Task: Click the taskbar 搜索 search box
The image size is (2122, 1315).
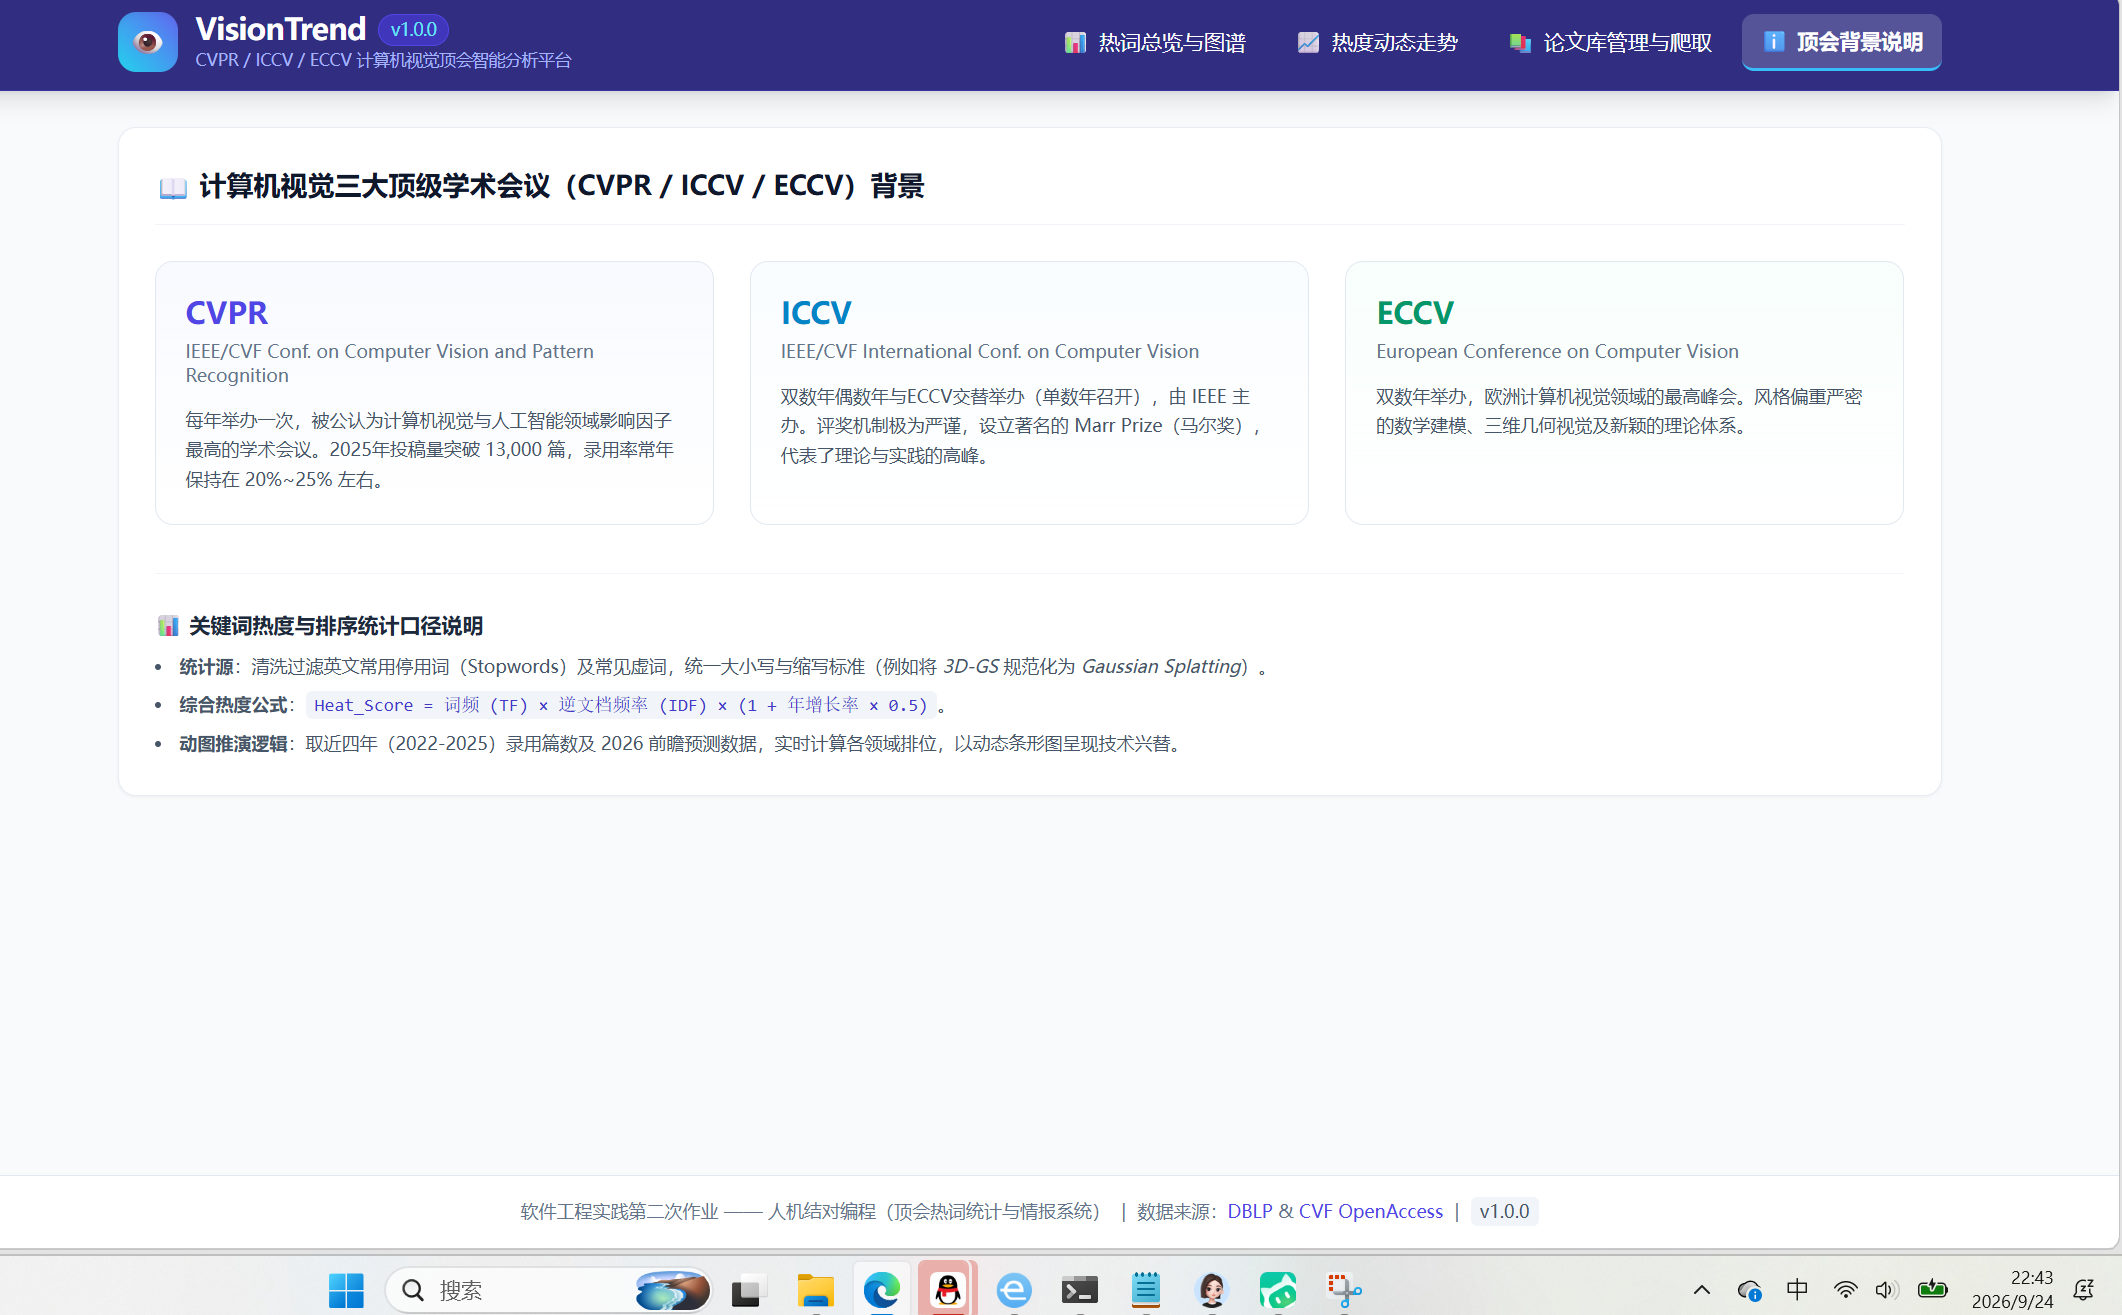Action: (548, 1290)
